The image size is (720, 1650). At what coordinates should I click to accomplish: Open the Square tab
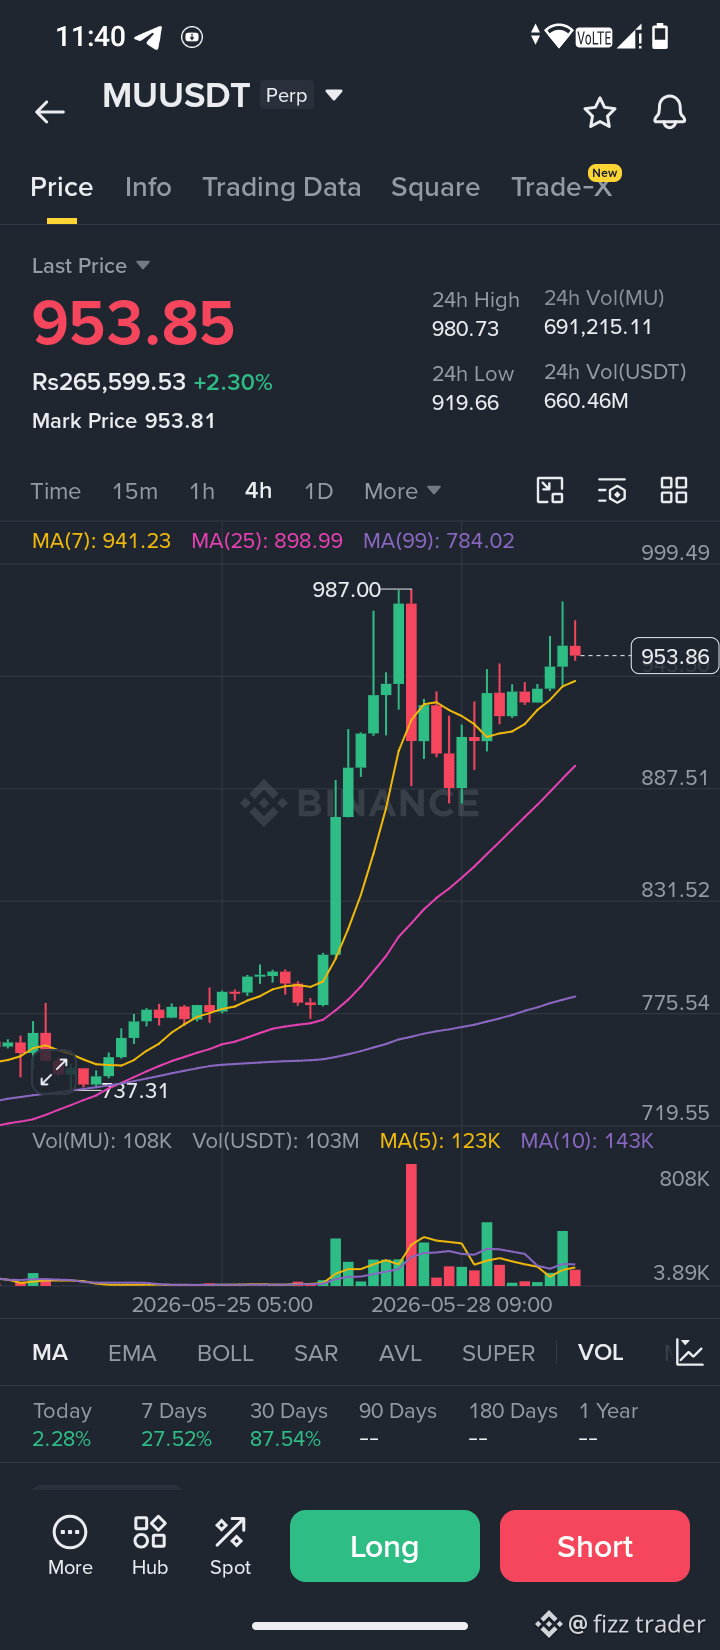[435, 187]
